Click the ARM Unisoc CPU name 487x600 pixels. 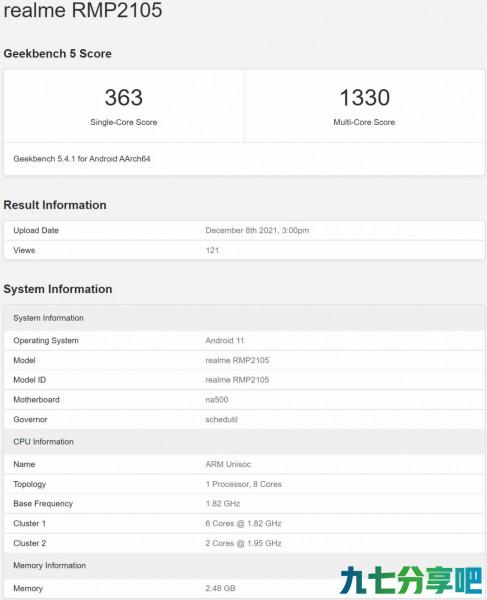[x=228, y=465]
